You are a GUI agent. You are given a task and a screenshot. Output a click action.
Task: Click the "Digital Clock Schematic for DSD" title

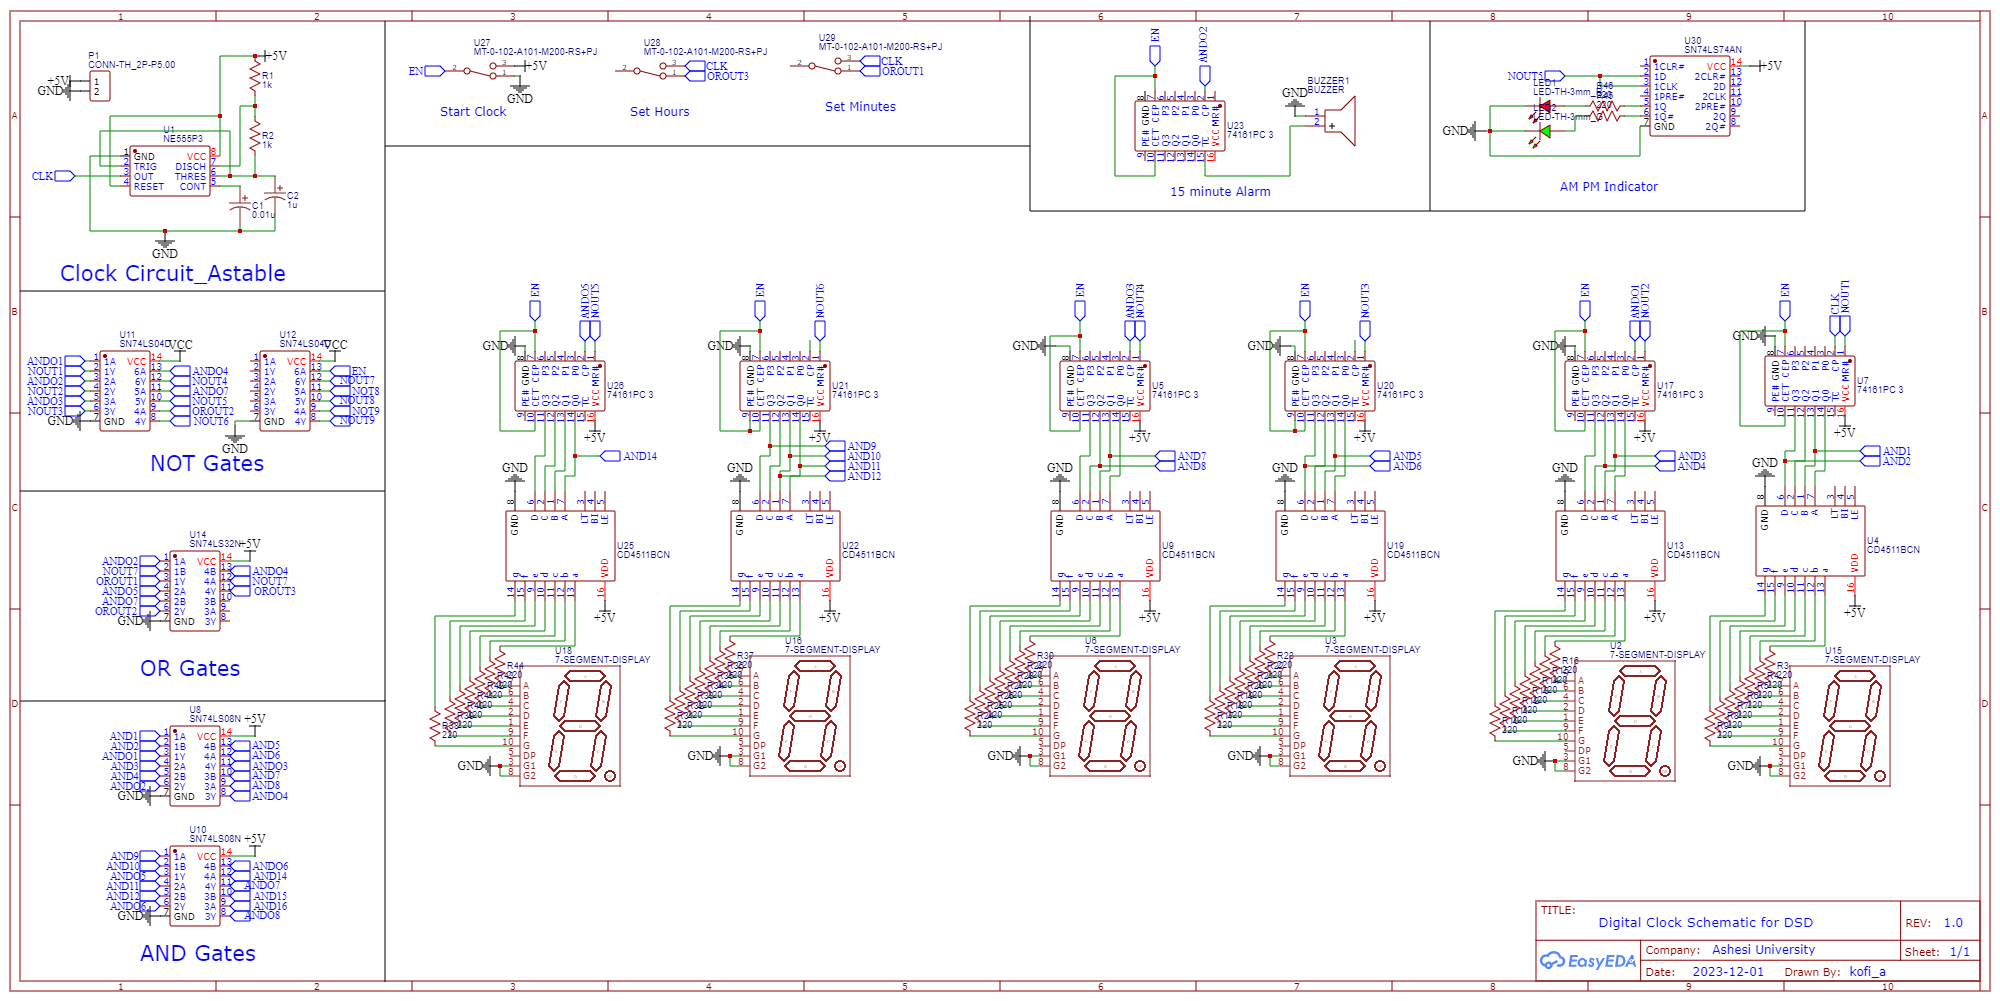tap(1705, 923)
